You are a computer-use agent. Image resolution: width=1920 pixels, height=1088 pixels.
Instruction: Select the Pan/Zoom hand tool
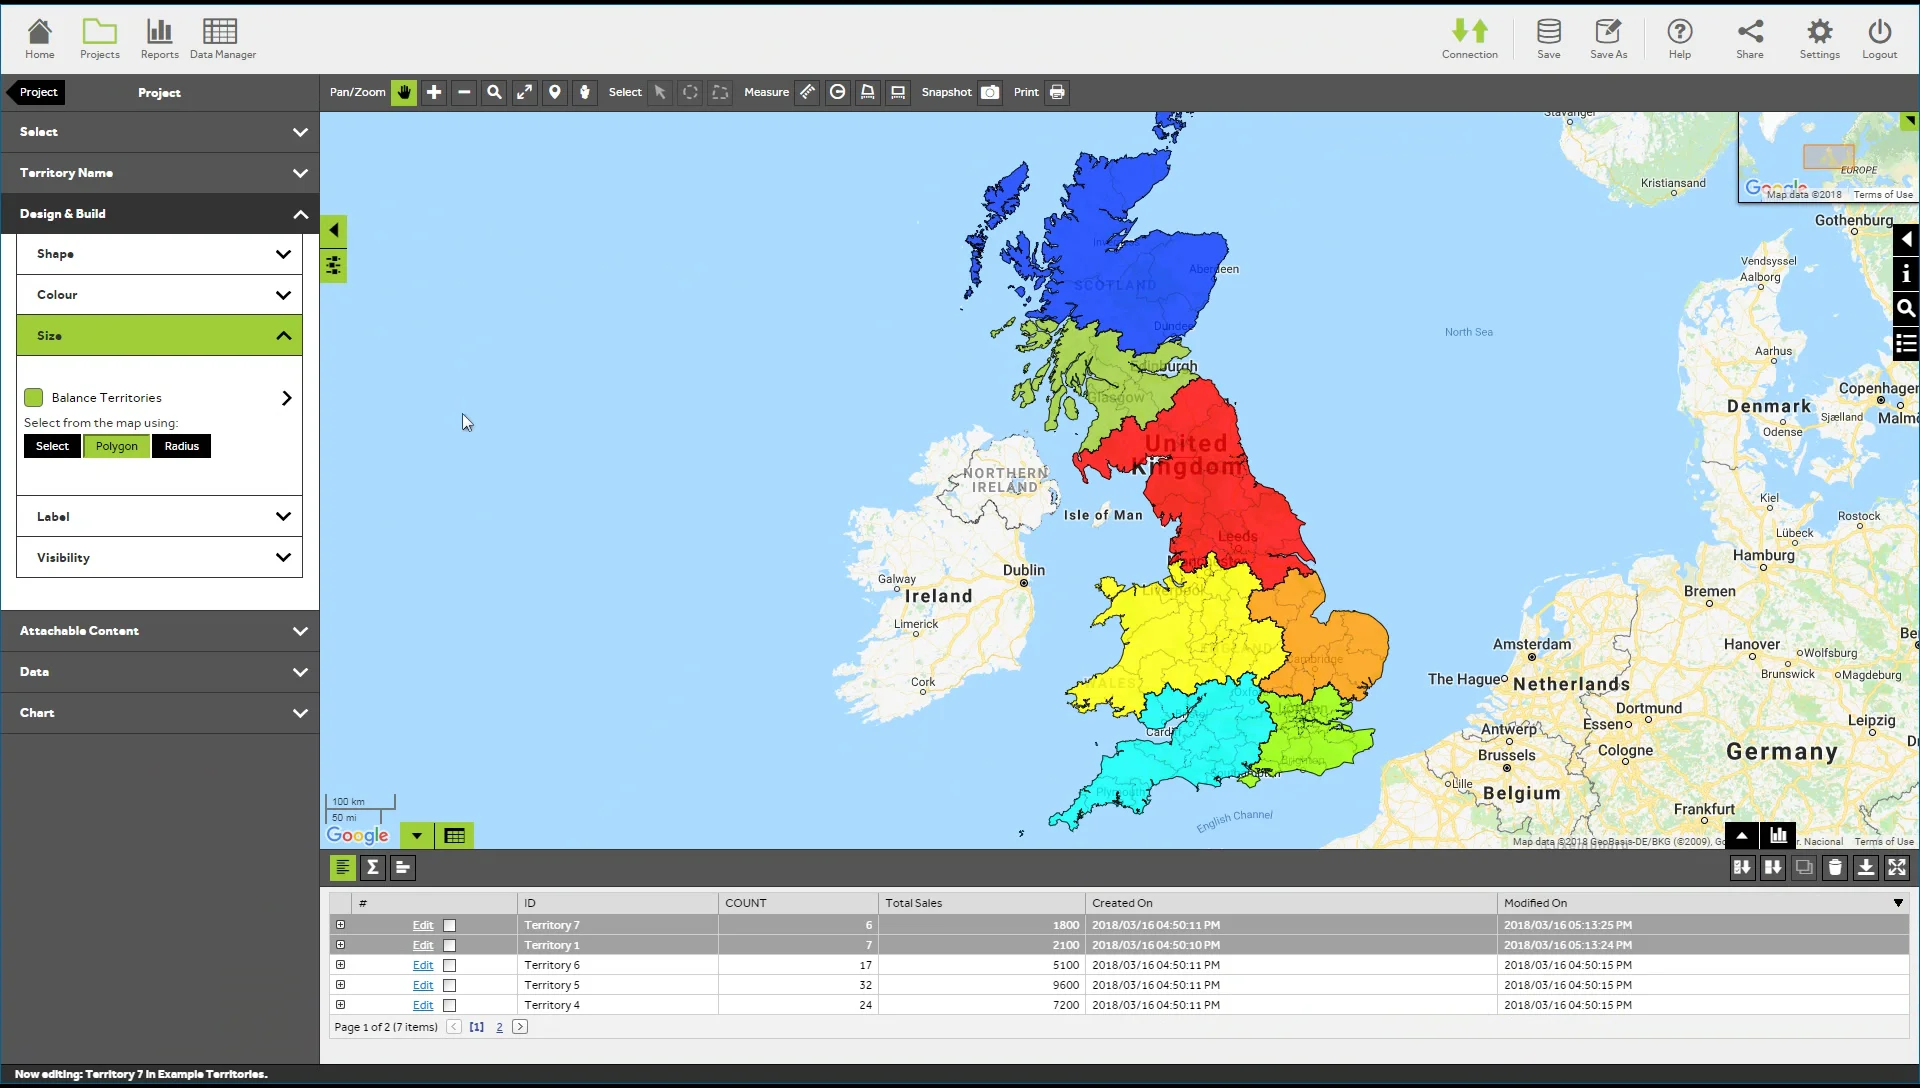(x=403, y=92)
